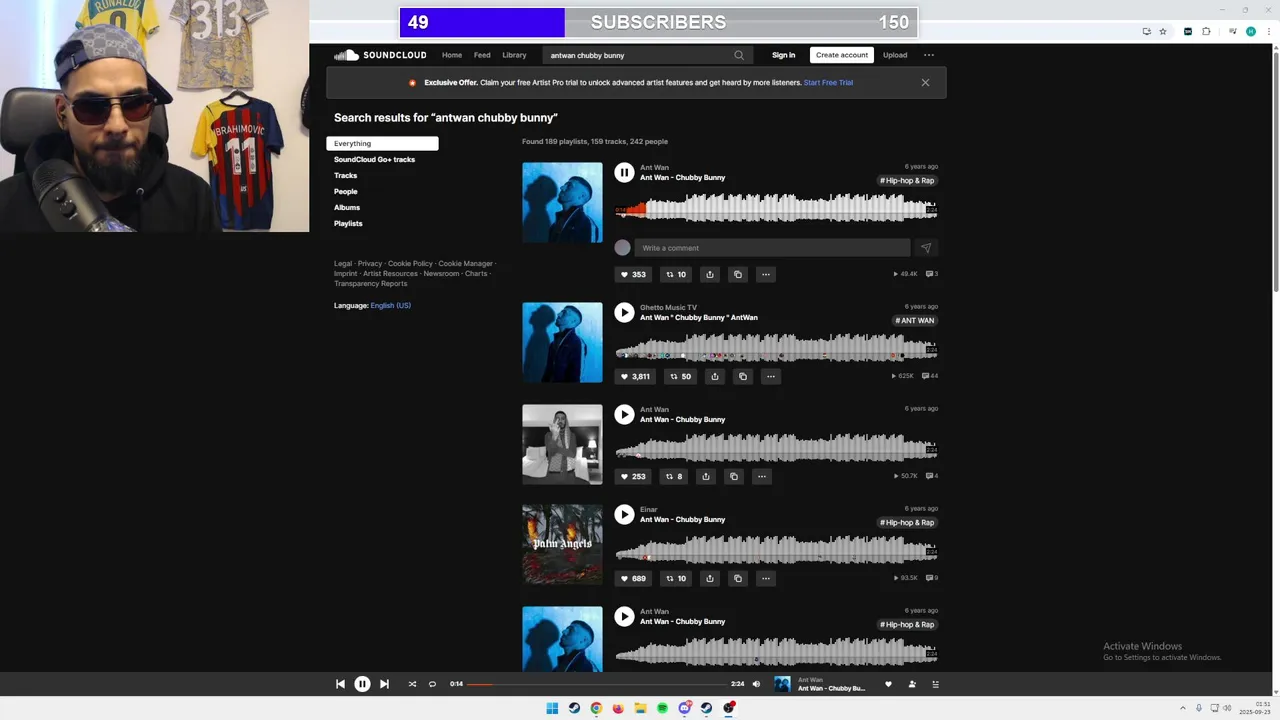Open File Explorer from the taskbar
Viewport: 1280px width, 720px height.
point(640,708)
